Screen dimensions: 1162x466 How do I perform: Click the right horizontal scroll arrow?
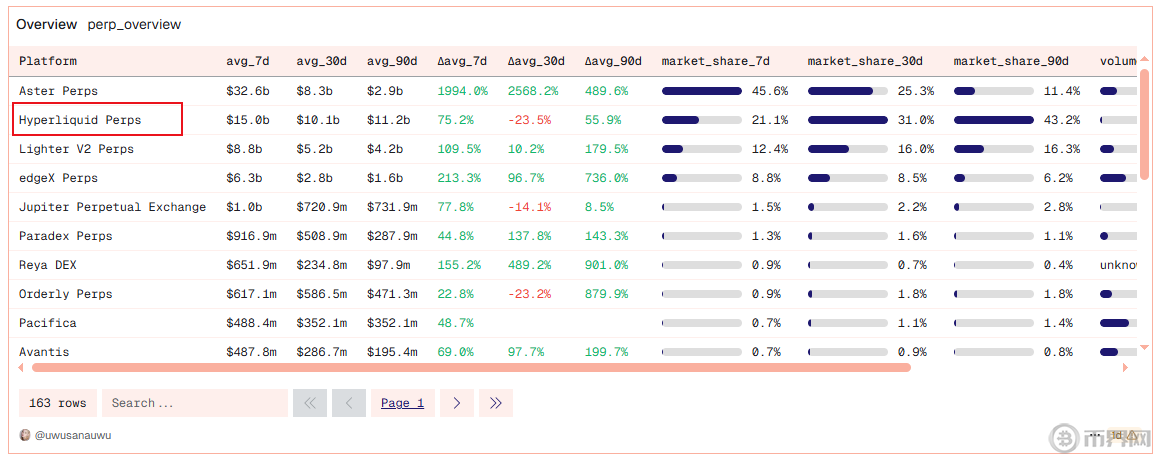(1125, 367)
